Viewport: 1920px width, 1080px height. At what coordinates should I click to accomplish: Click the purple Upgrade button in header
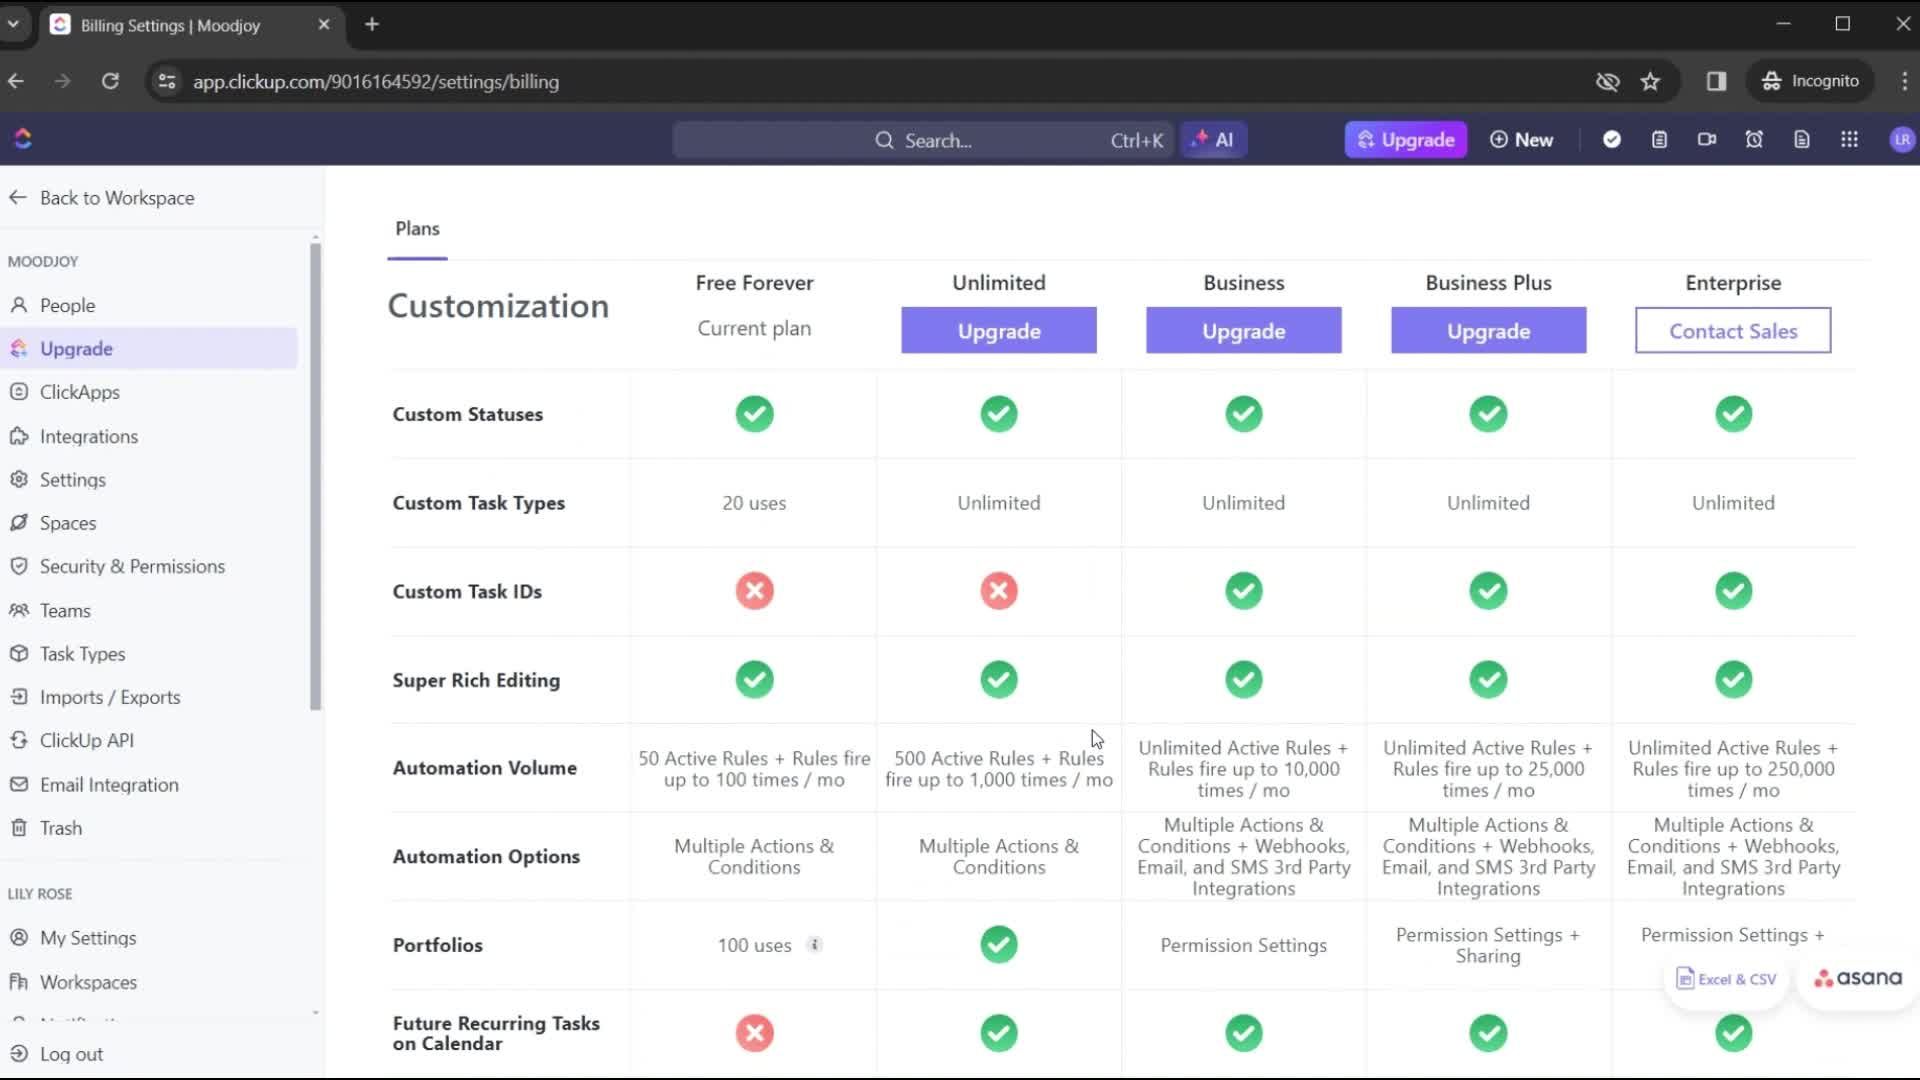coord(1405,140)
